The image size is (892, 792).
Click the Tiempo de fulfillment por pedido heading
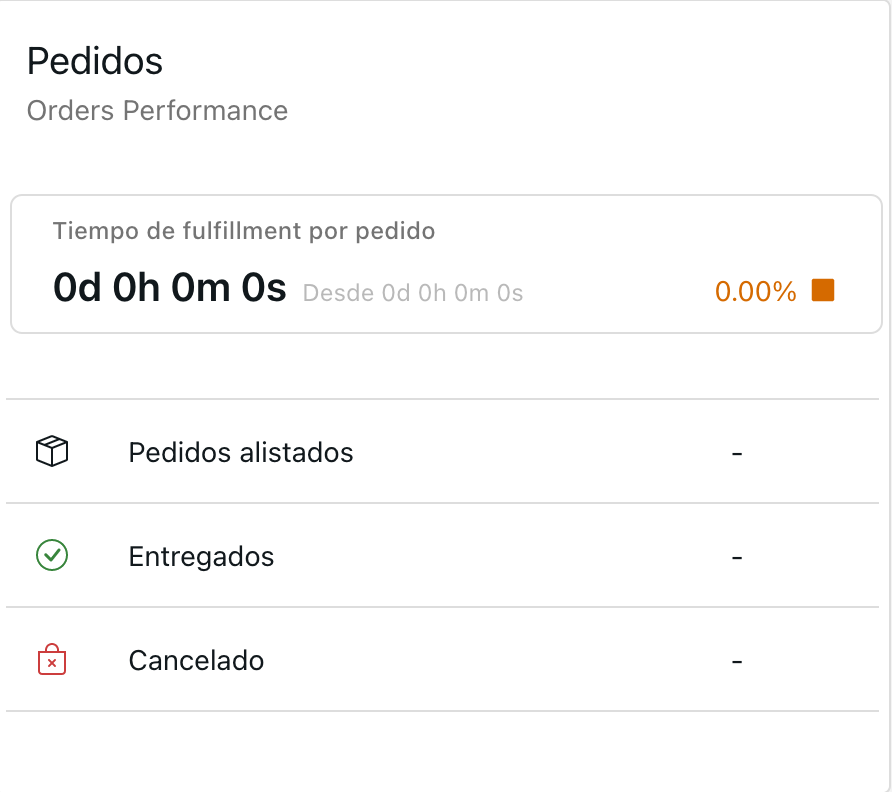pyautogui.click(x=244, y=231)
